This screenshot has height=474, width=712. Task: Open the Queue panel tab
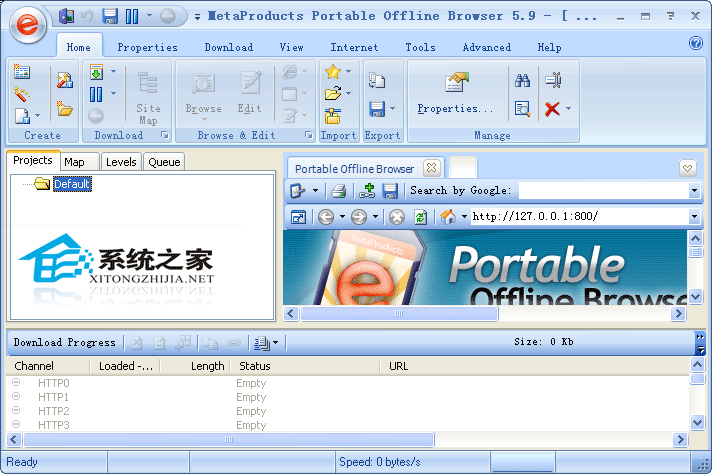[x=164, y=162]
